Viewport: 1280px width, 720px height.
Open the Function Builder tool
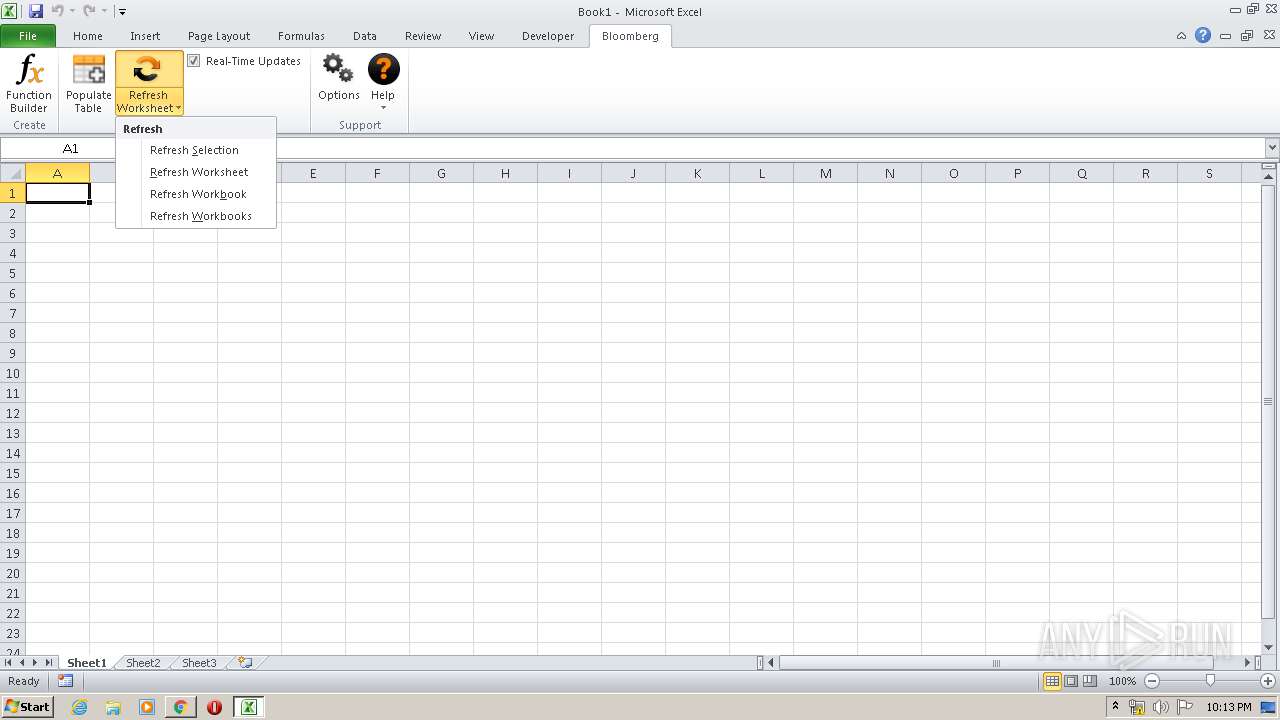(x=29, y=84)
